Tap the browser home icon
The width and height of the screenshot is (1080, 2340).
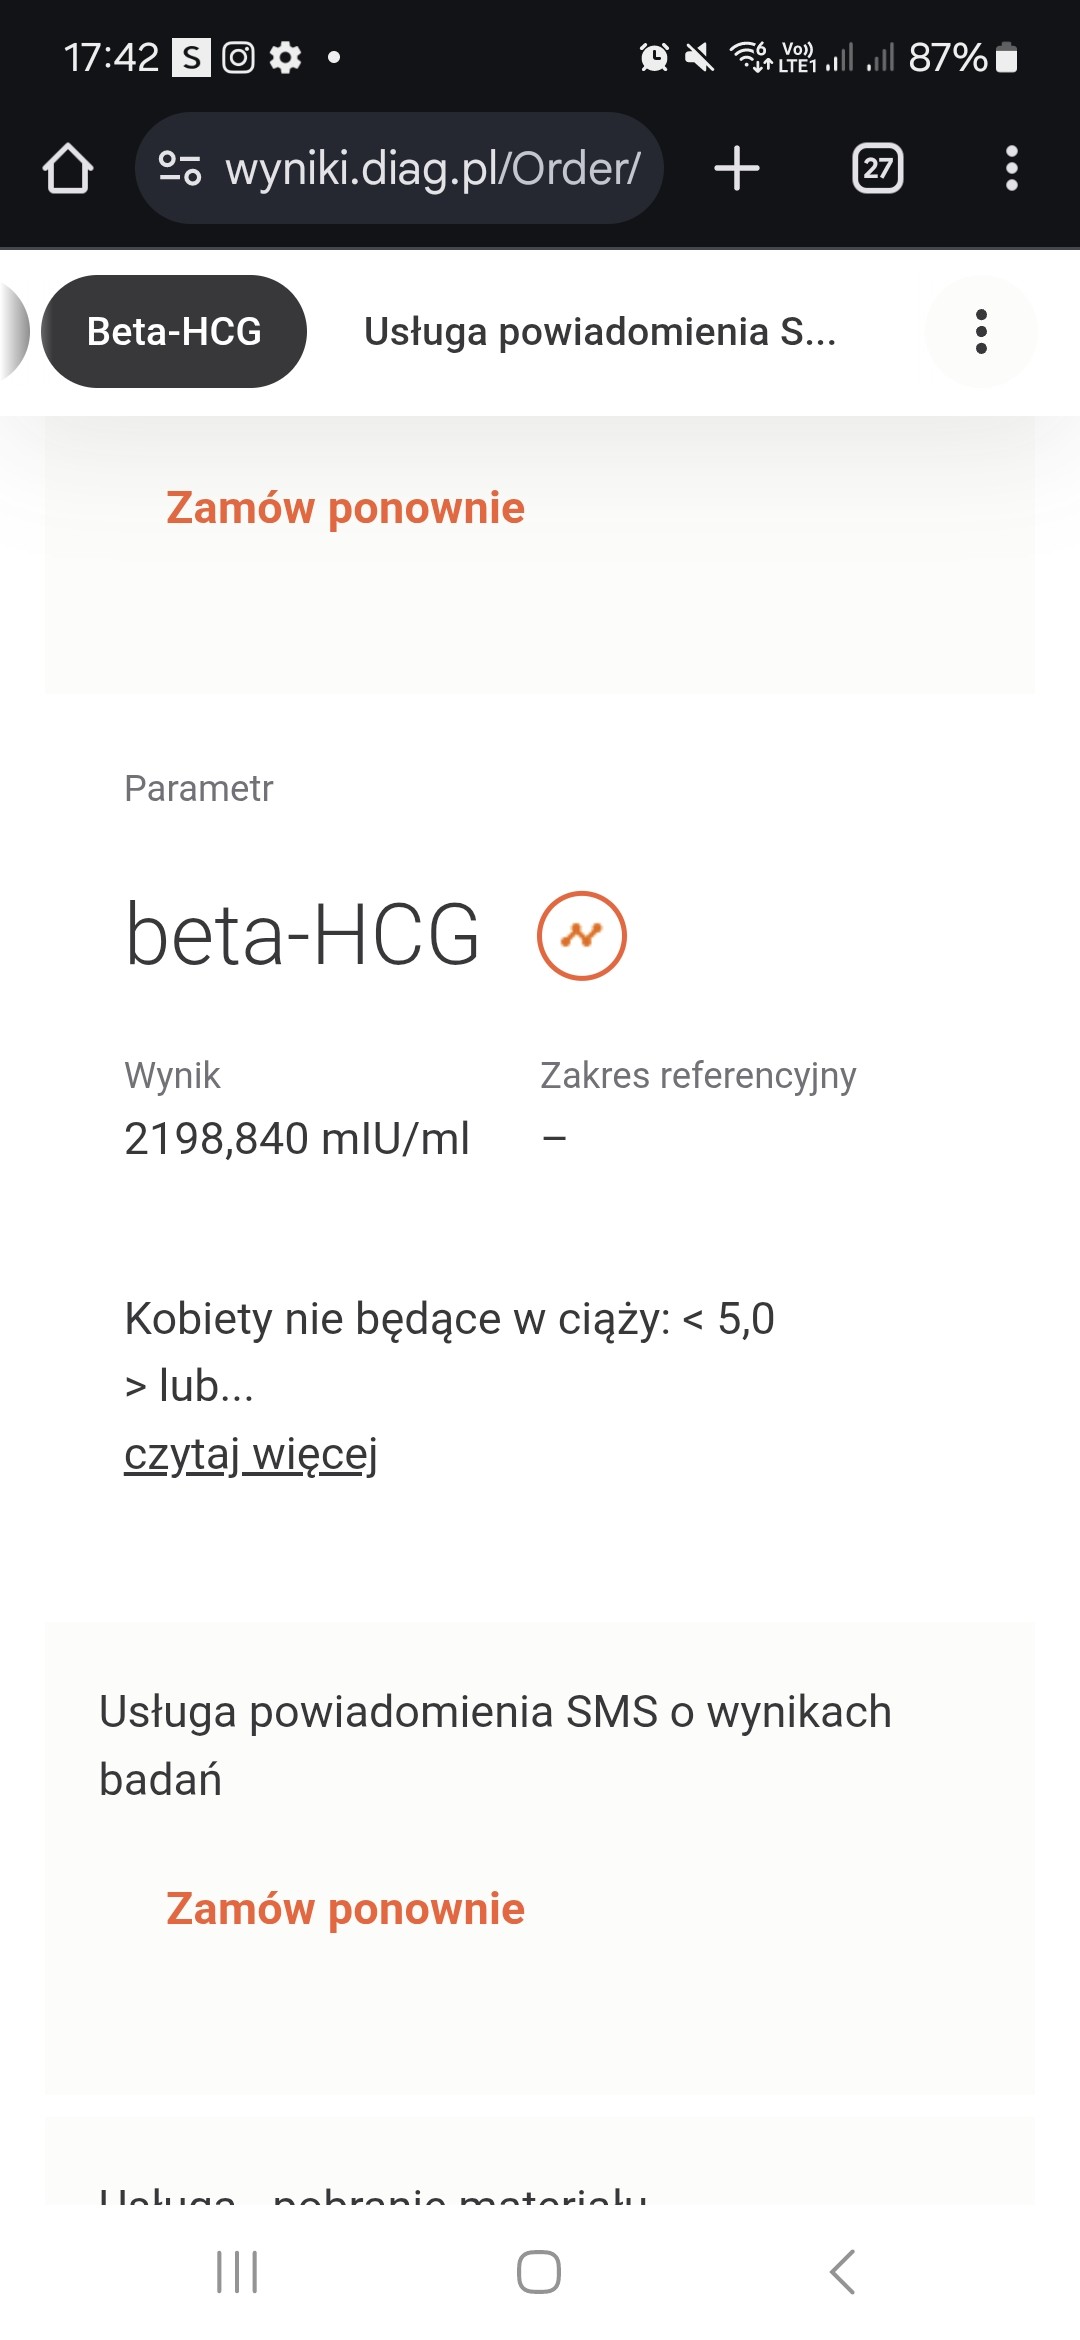68,168
